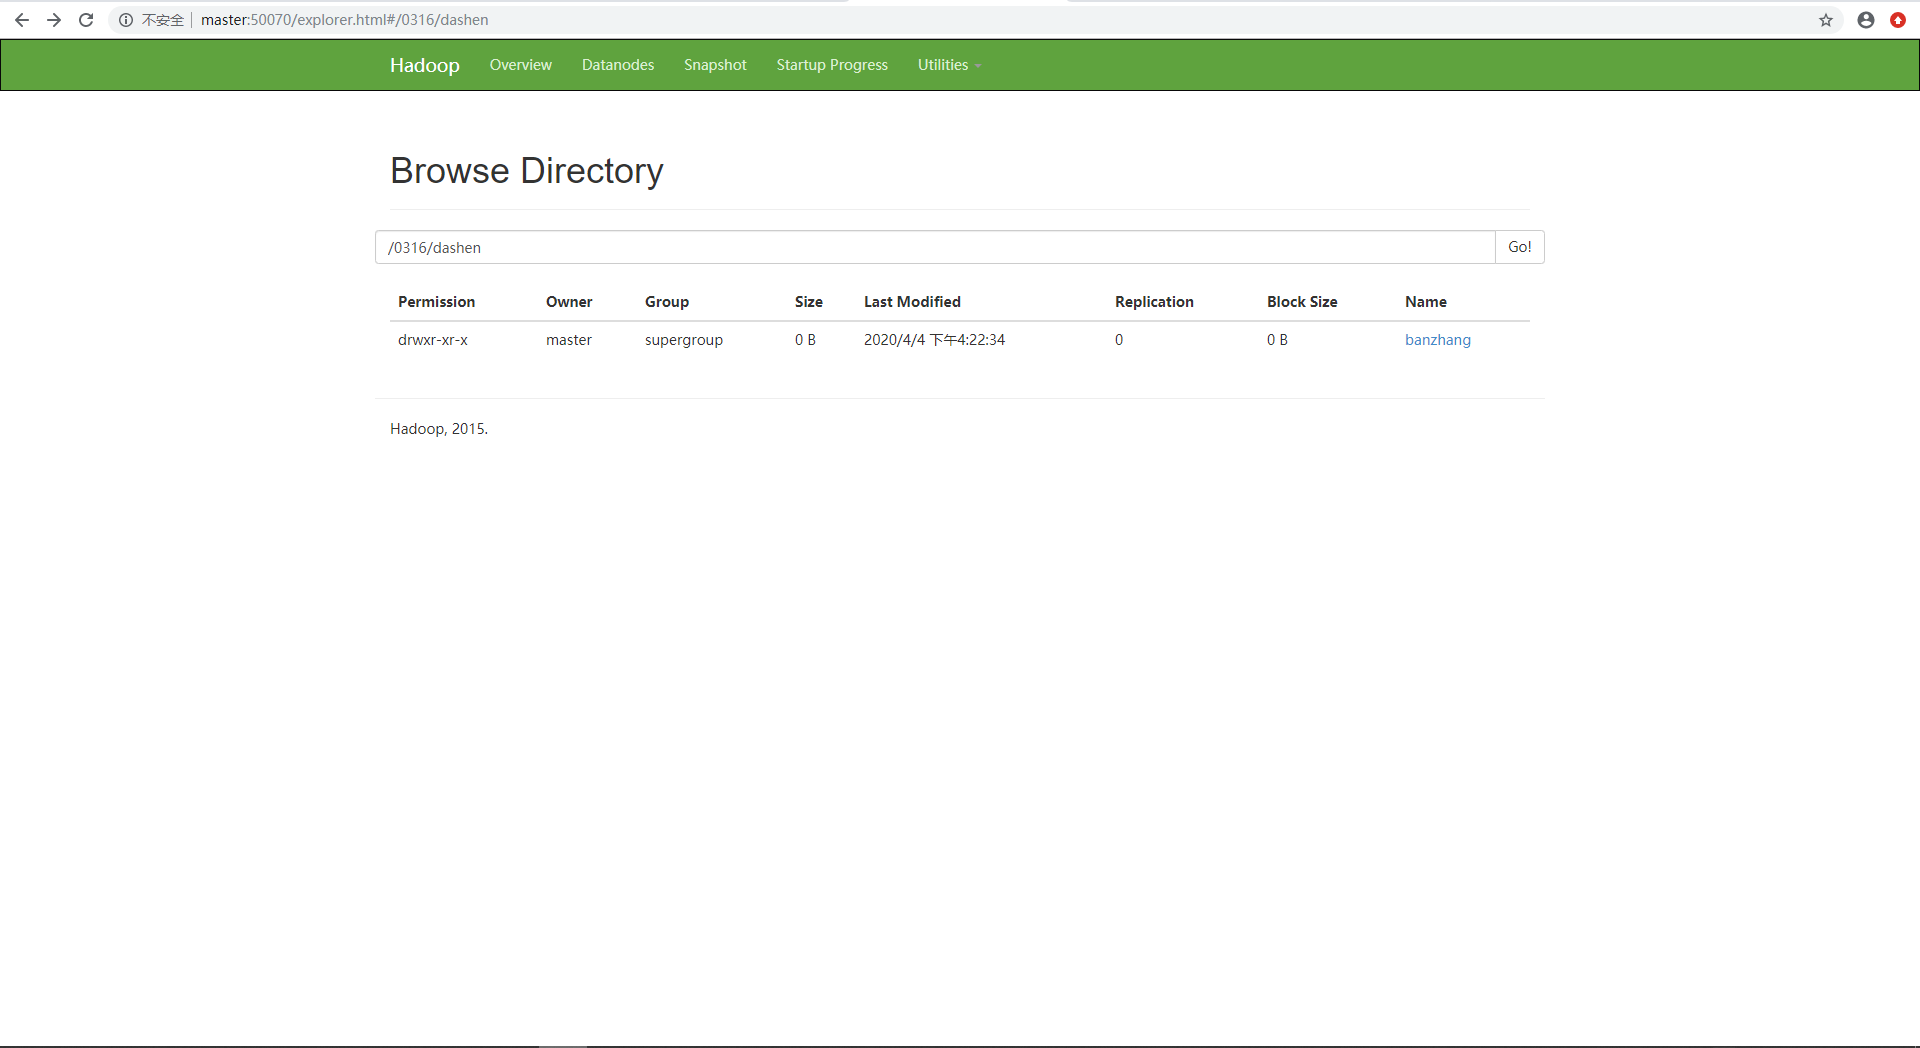Bookmark this page with the star icon

[1826, 20]
